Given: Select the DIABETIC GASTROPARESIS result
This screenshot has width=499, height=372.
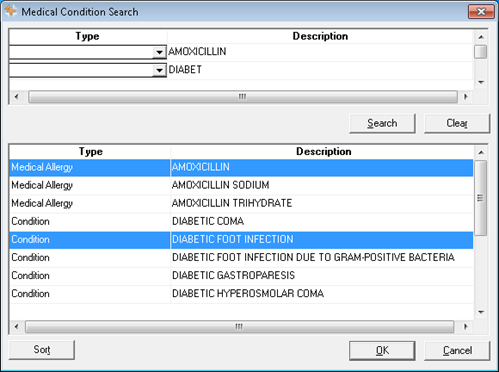Looking at the screenshot, I should (241, 276).
